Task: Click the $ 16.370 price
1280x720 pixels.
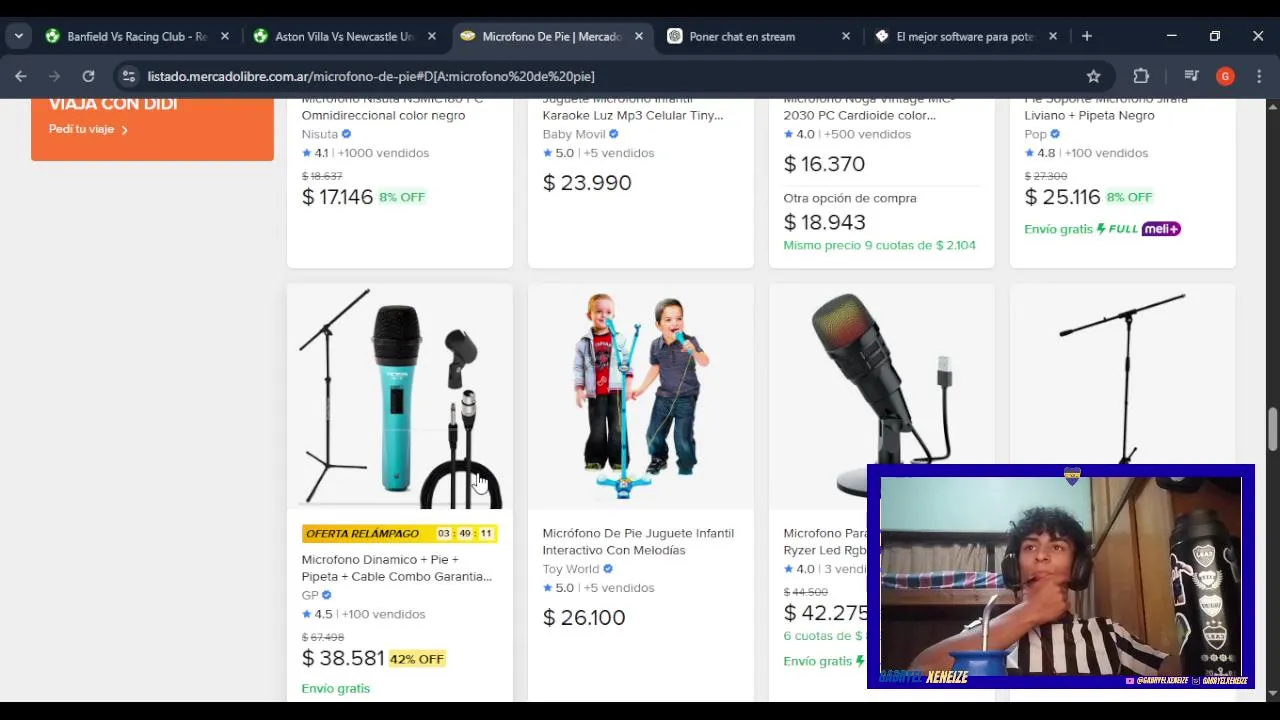Action: click(x=824, y=164)
